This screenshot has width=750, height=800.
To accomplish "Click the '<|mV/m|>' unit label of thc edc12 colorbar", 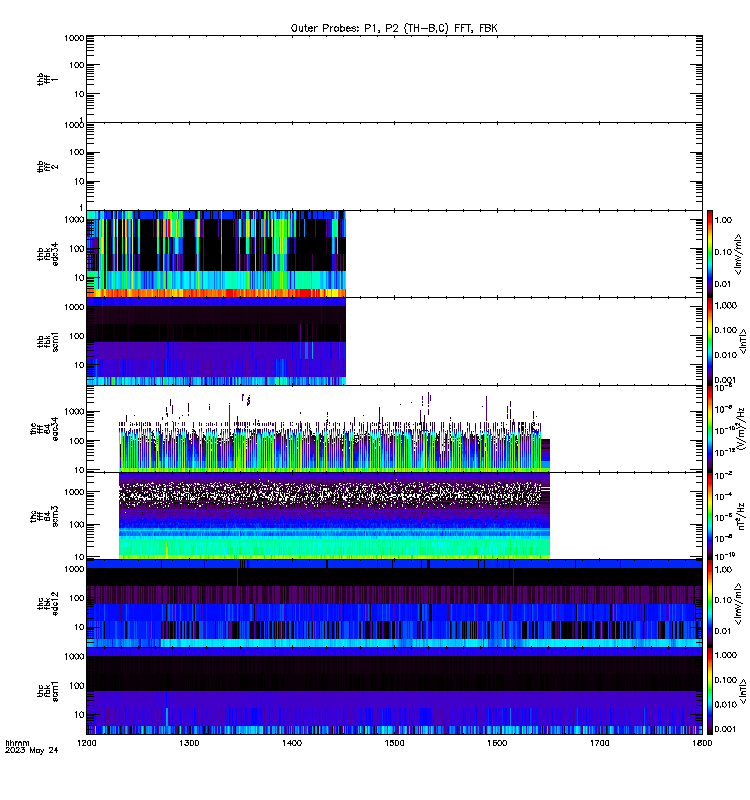I will pyautogui.click(x=738, y=604).
